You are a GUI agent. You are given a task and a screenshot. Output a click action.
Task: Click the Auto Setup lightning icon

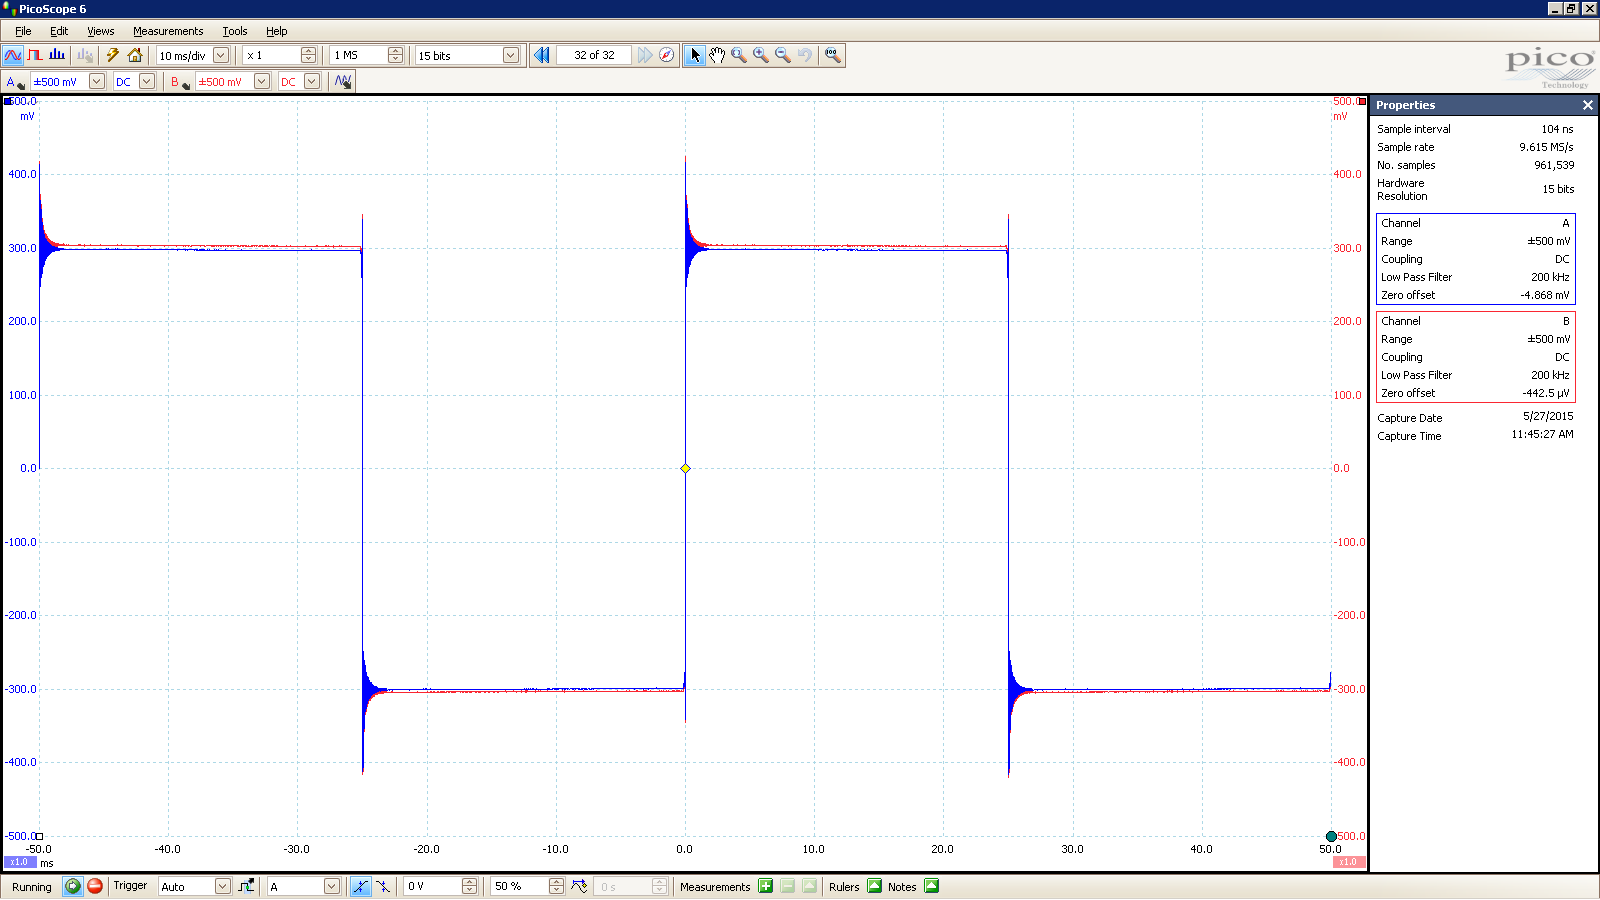113,56
